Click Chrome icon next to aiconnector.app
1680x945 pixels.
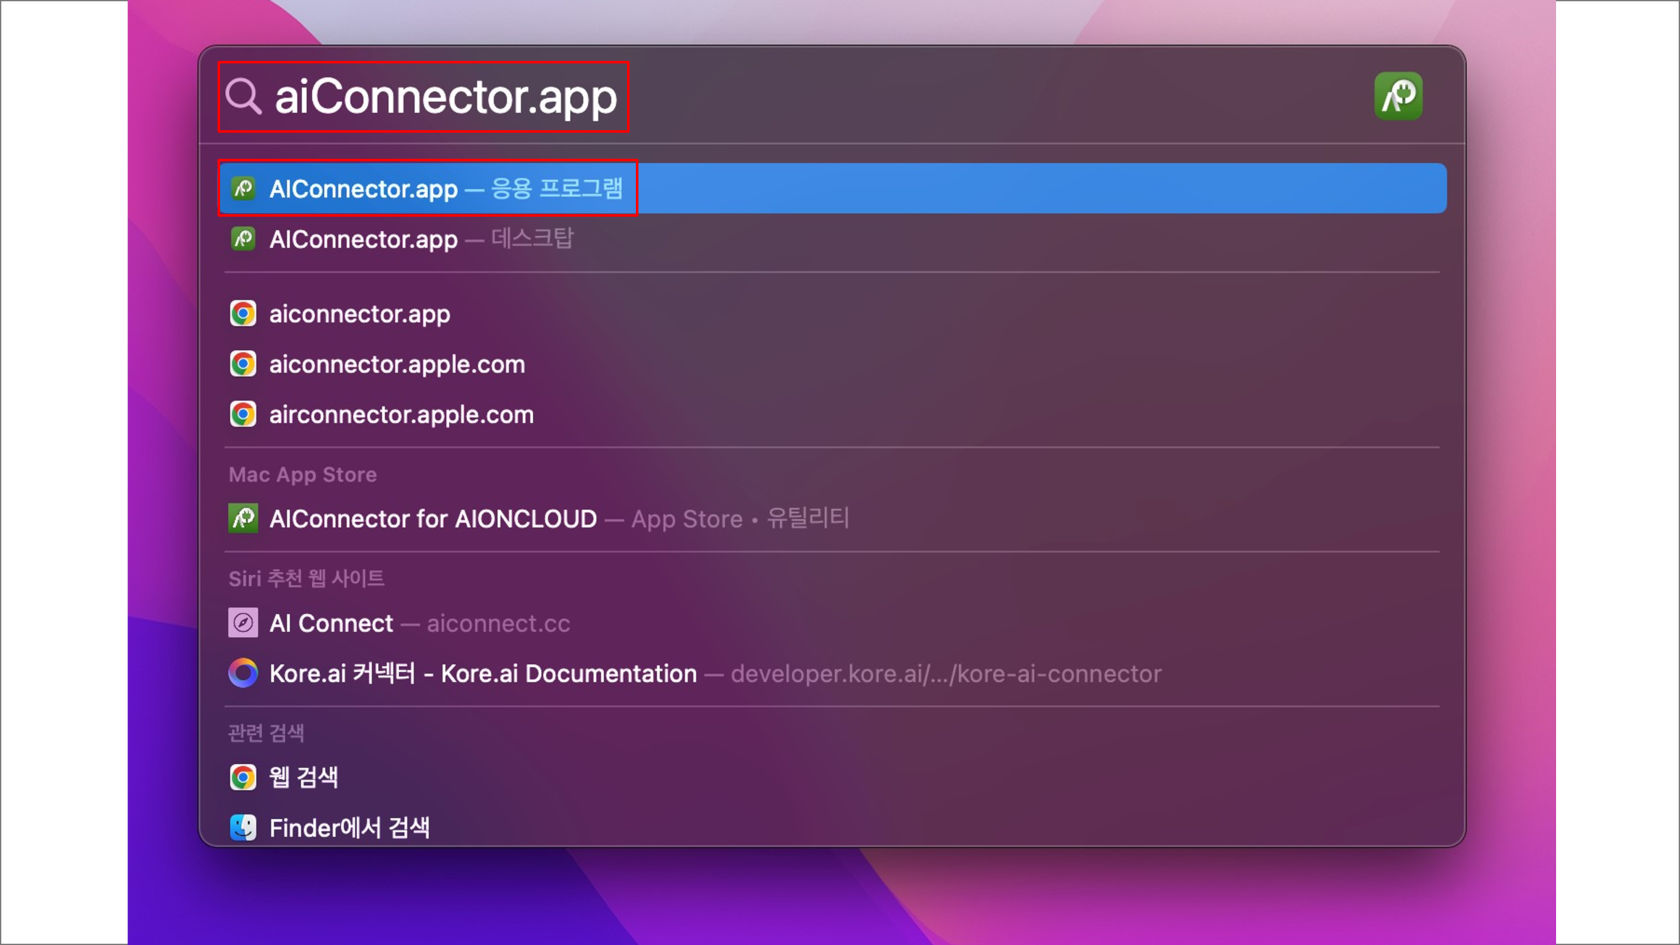pos(243,314)
